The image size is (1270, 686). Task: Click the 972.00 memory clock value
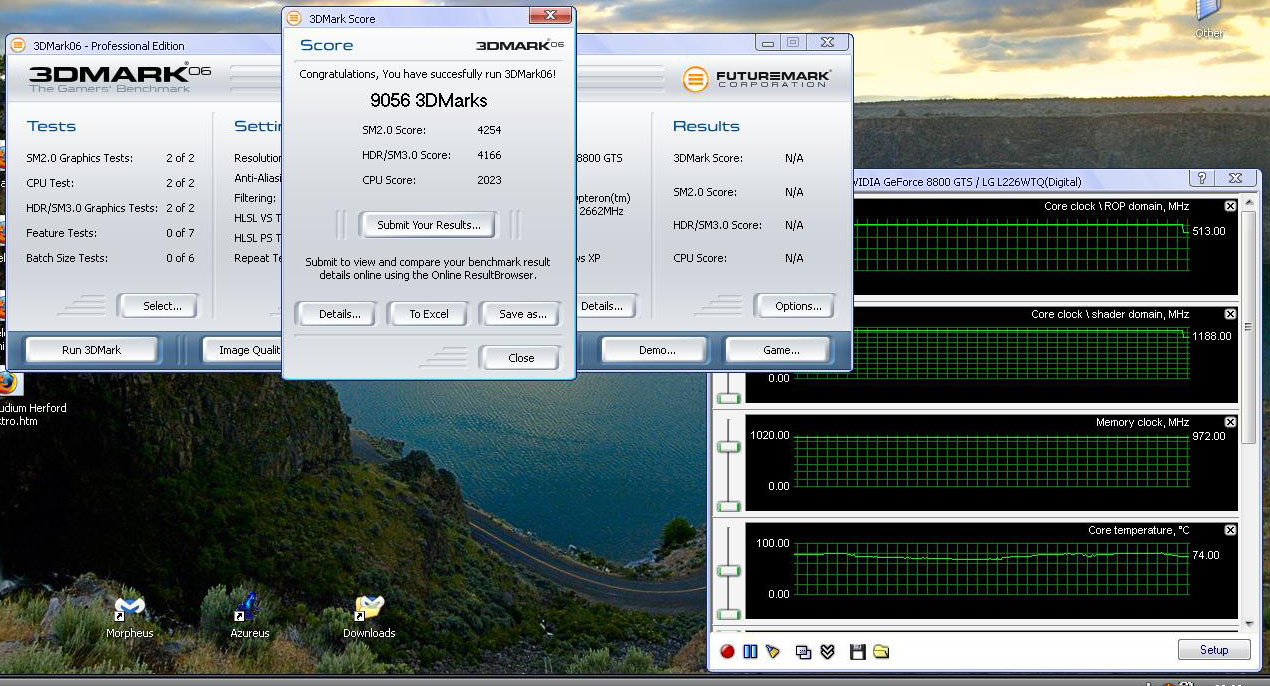pyautogui.click(x=1209, y=437)
